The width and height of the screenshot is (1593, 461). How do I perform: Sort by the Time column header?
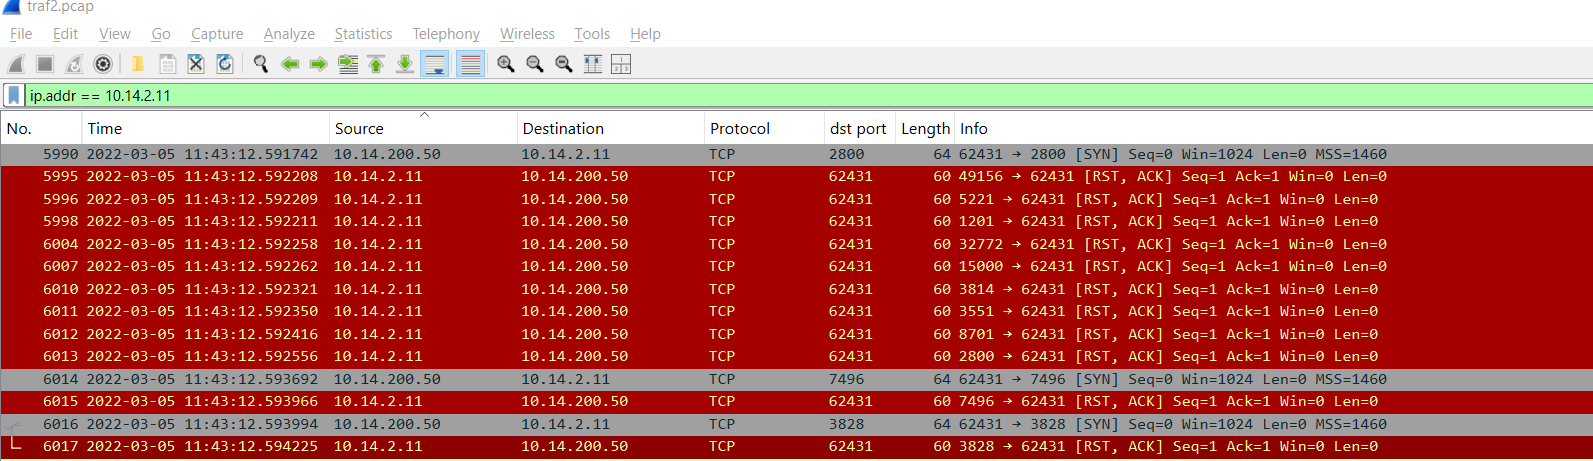(x=205, y=128)
